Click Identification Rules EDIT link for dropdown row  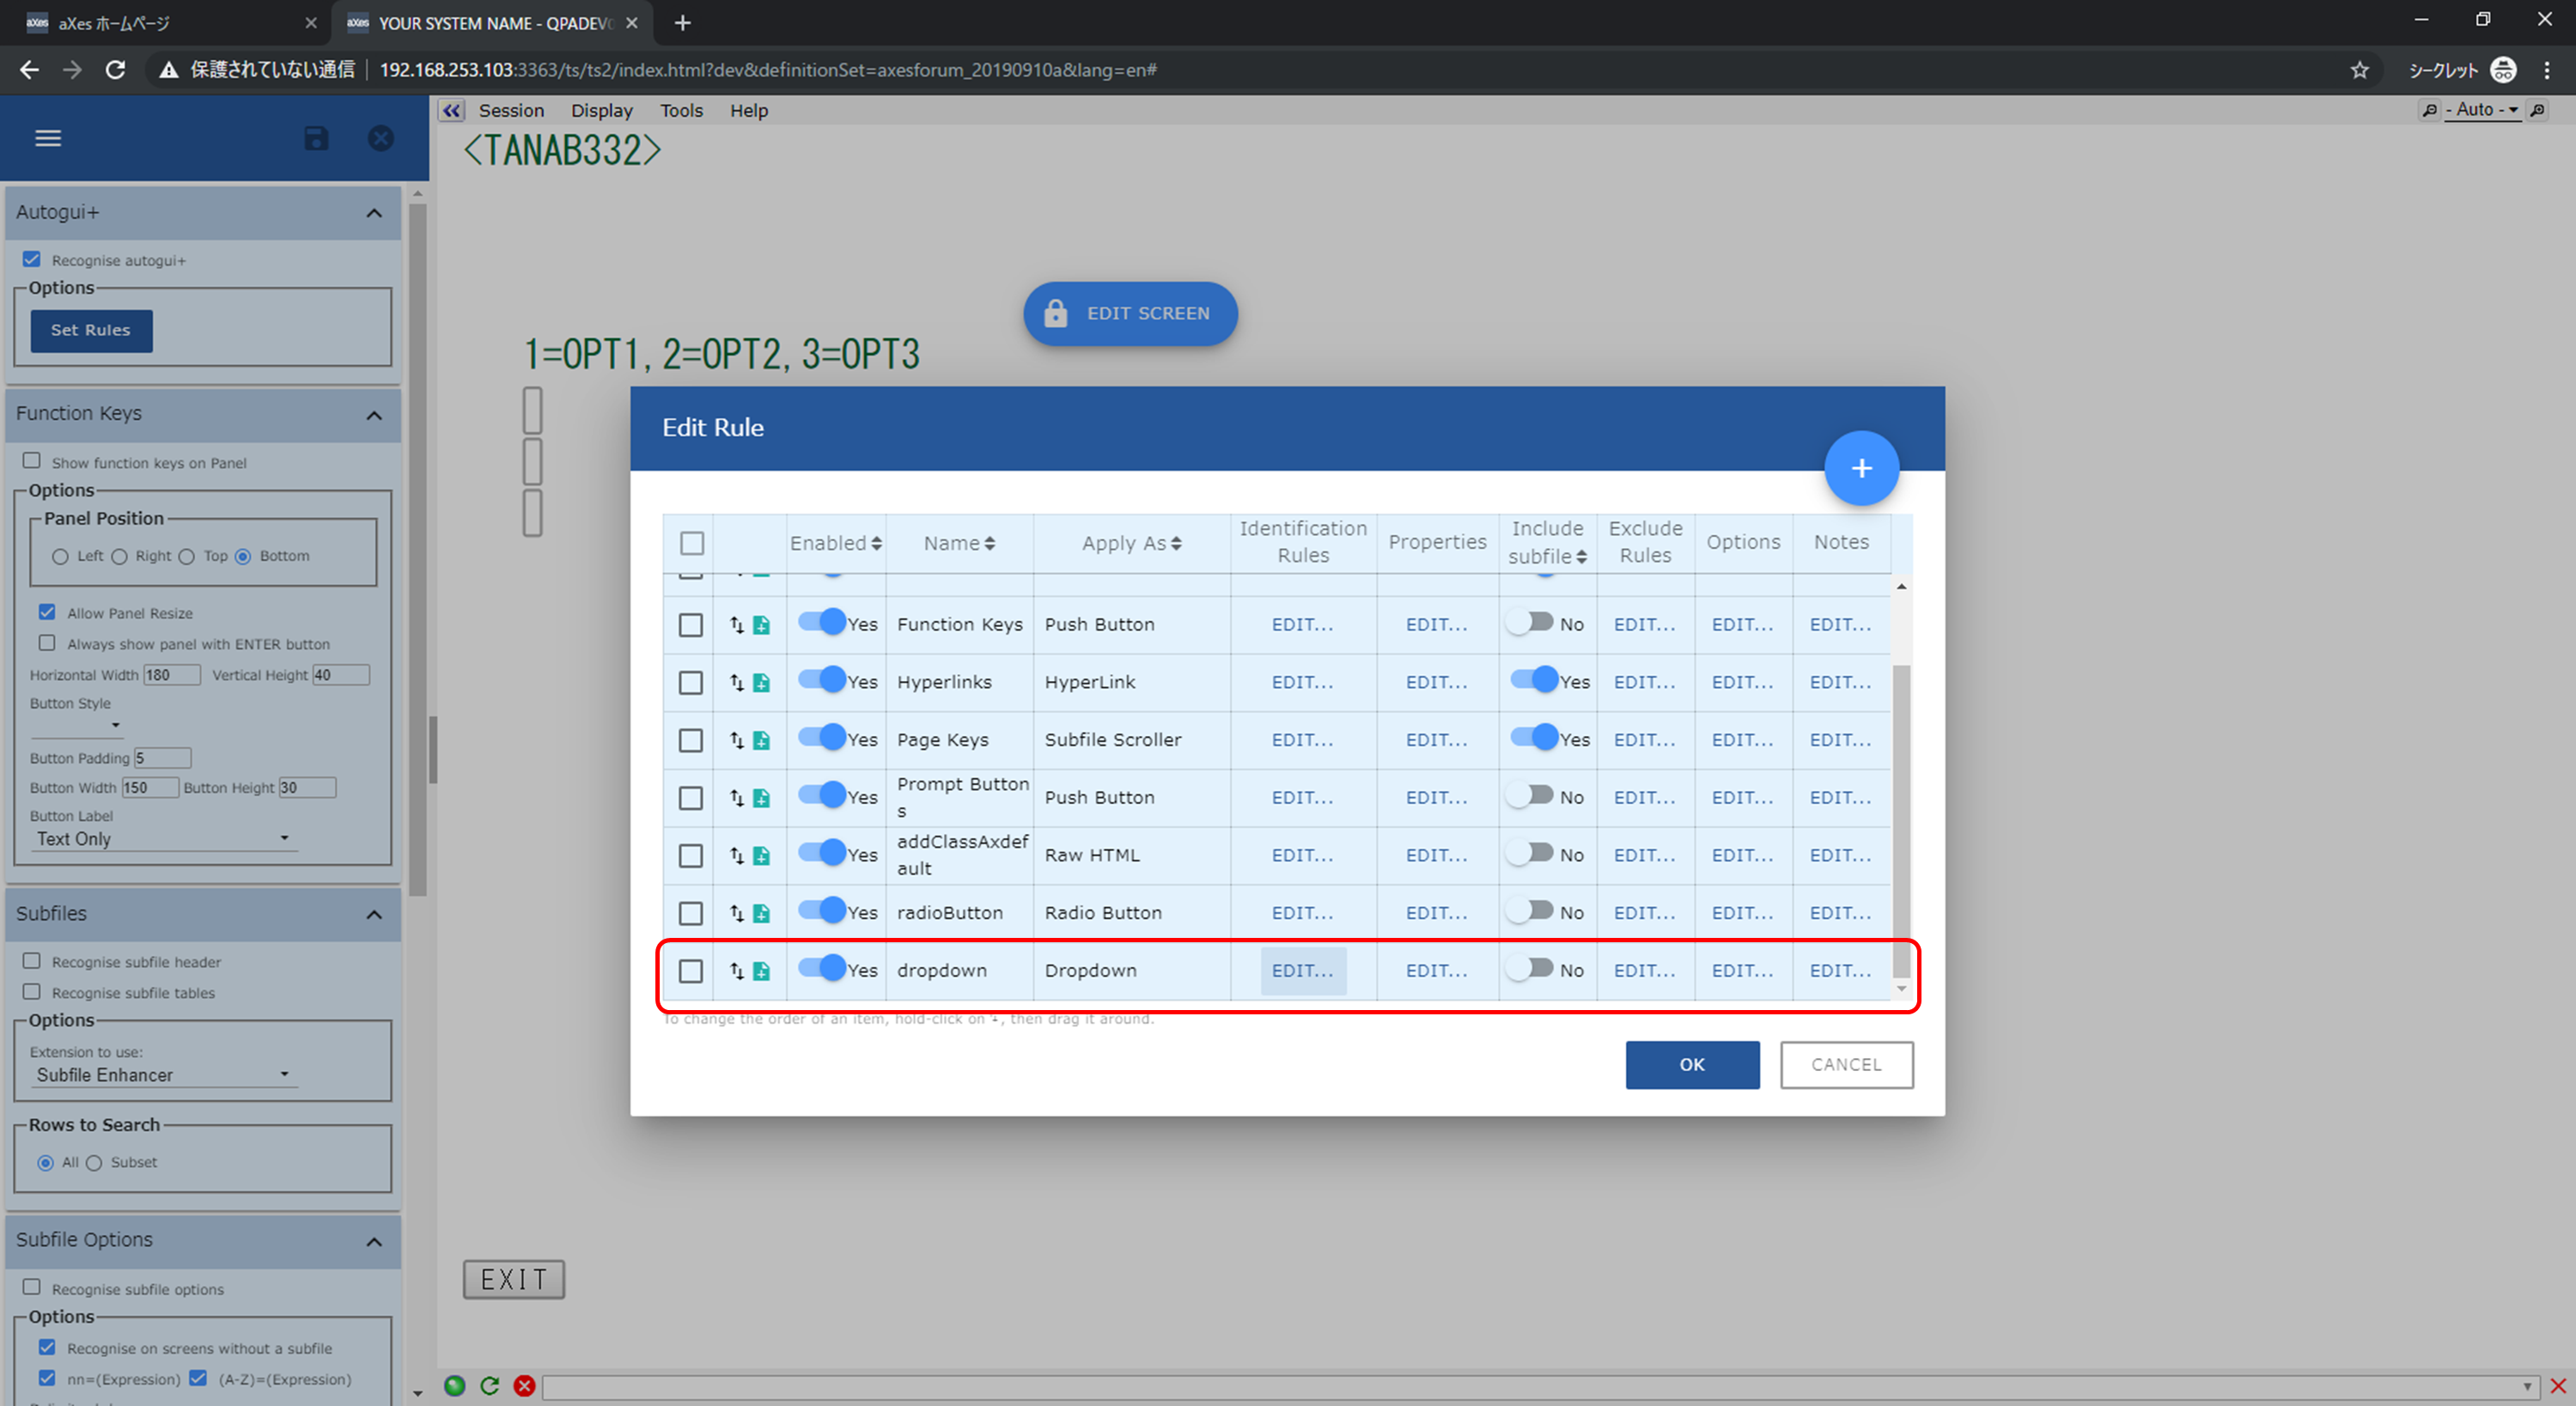point(1302,971)
